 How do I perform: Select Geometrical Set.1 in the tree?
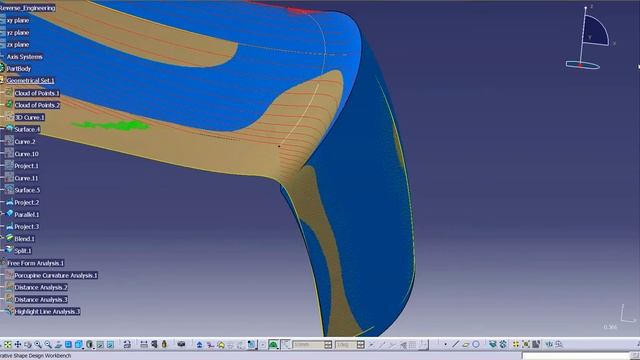tap(31, 80)
